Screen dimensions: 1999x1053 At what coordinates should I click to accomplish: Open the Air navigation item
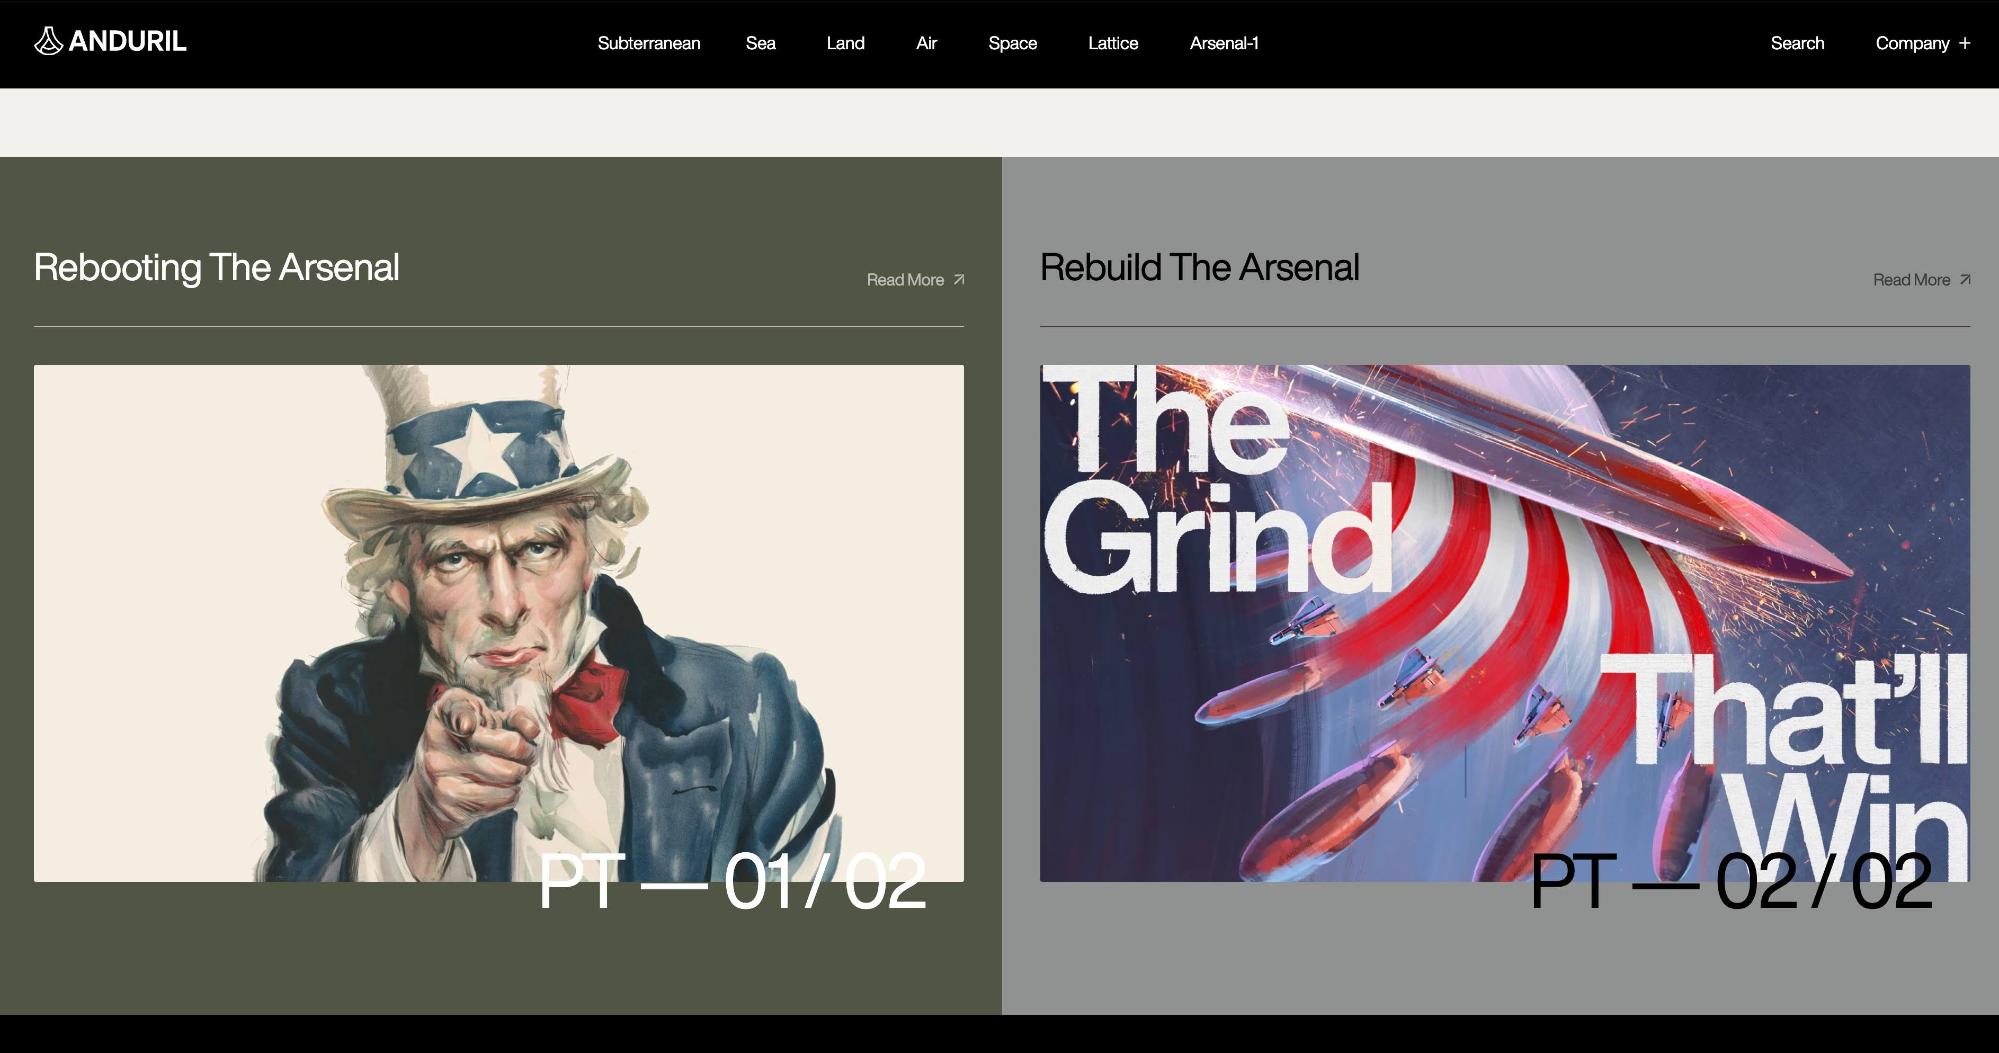tap(926, 43)
